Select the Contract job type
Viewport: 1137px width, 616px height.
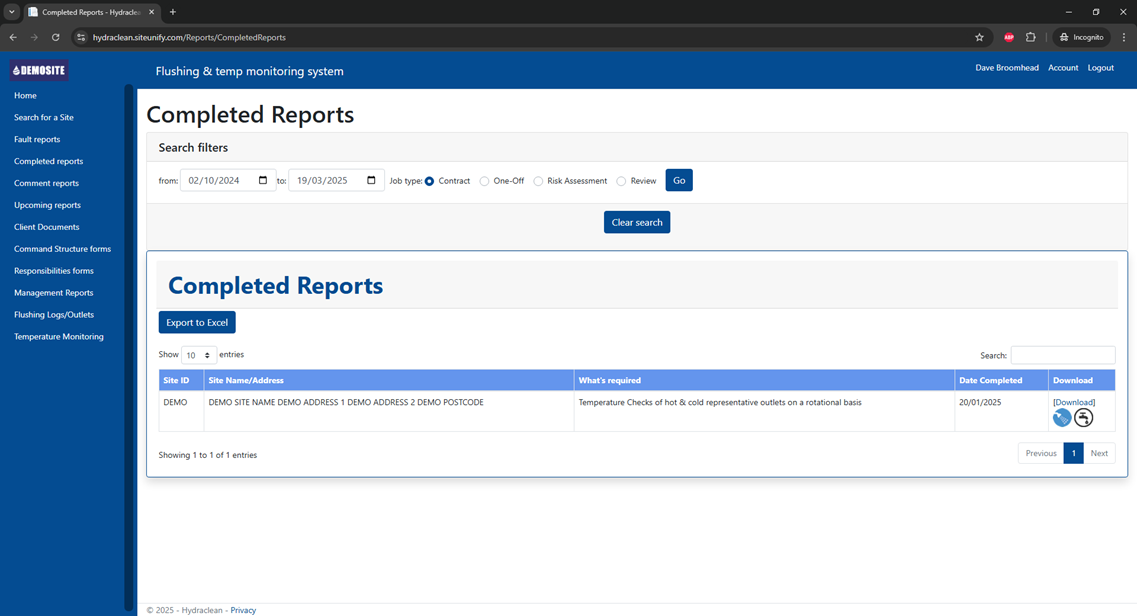coord(429,181)
